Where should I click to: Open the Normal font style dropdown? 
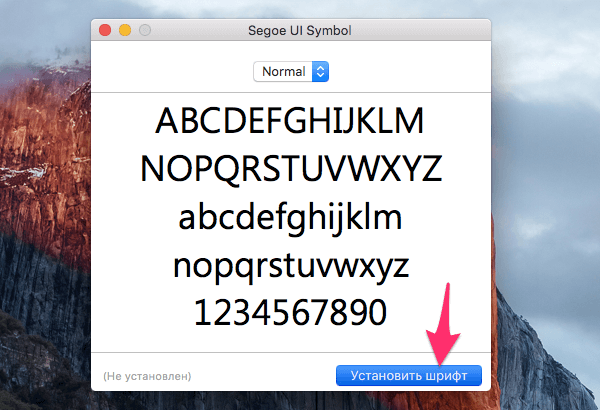[291, 72]
